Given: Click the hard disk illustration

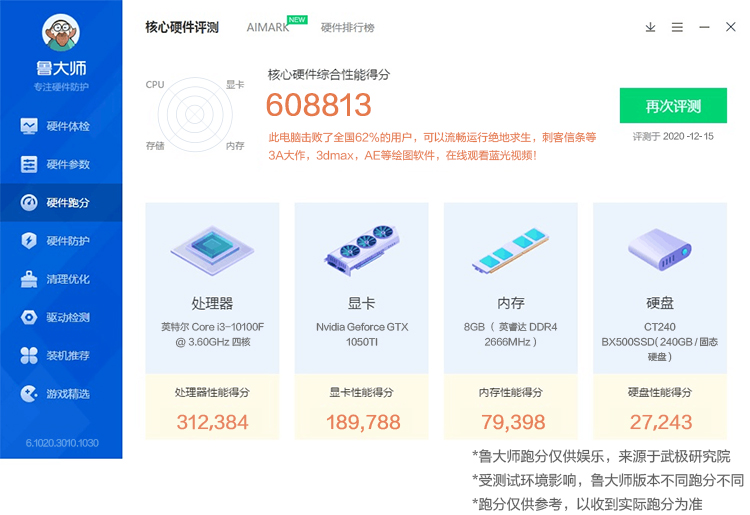Looking at the screenshot, I should (x=660, y=250).
